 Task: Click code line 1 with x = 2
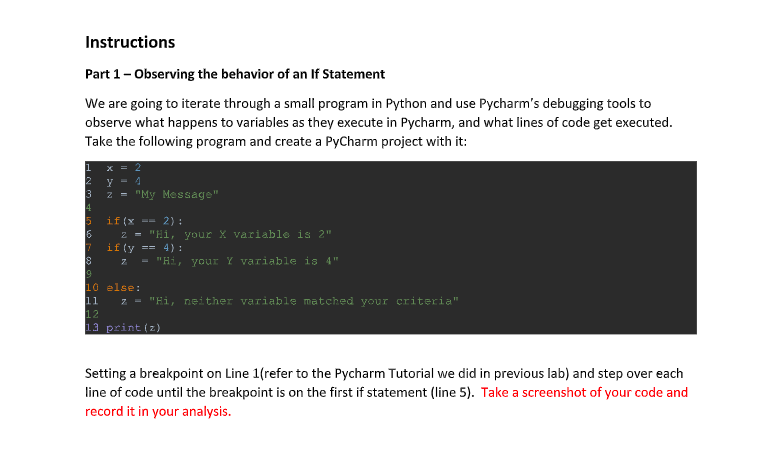click(124, 168)
